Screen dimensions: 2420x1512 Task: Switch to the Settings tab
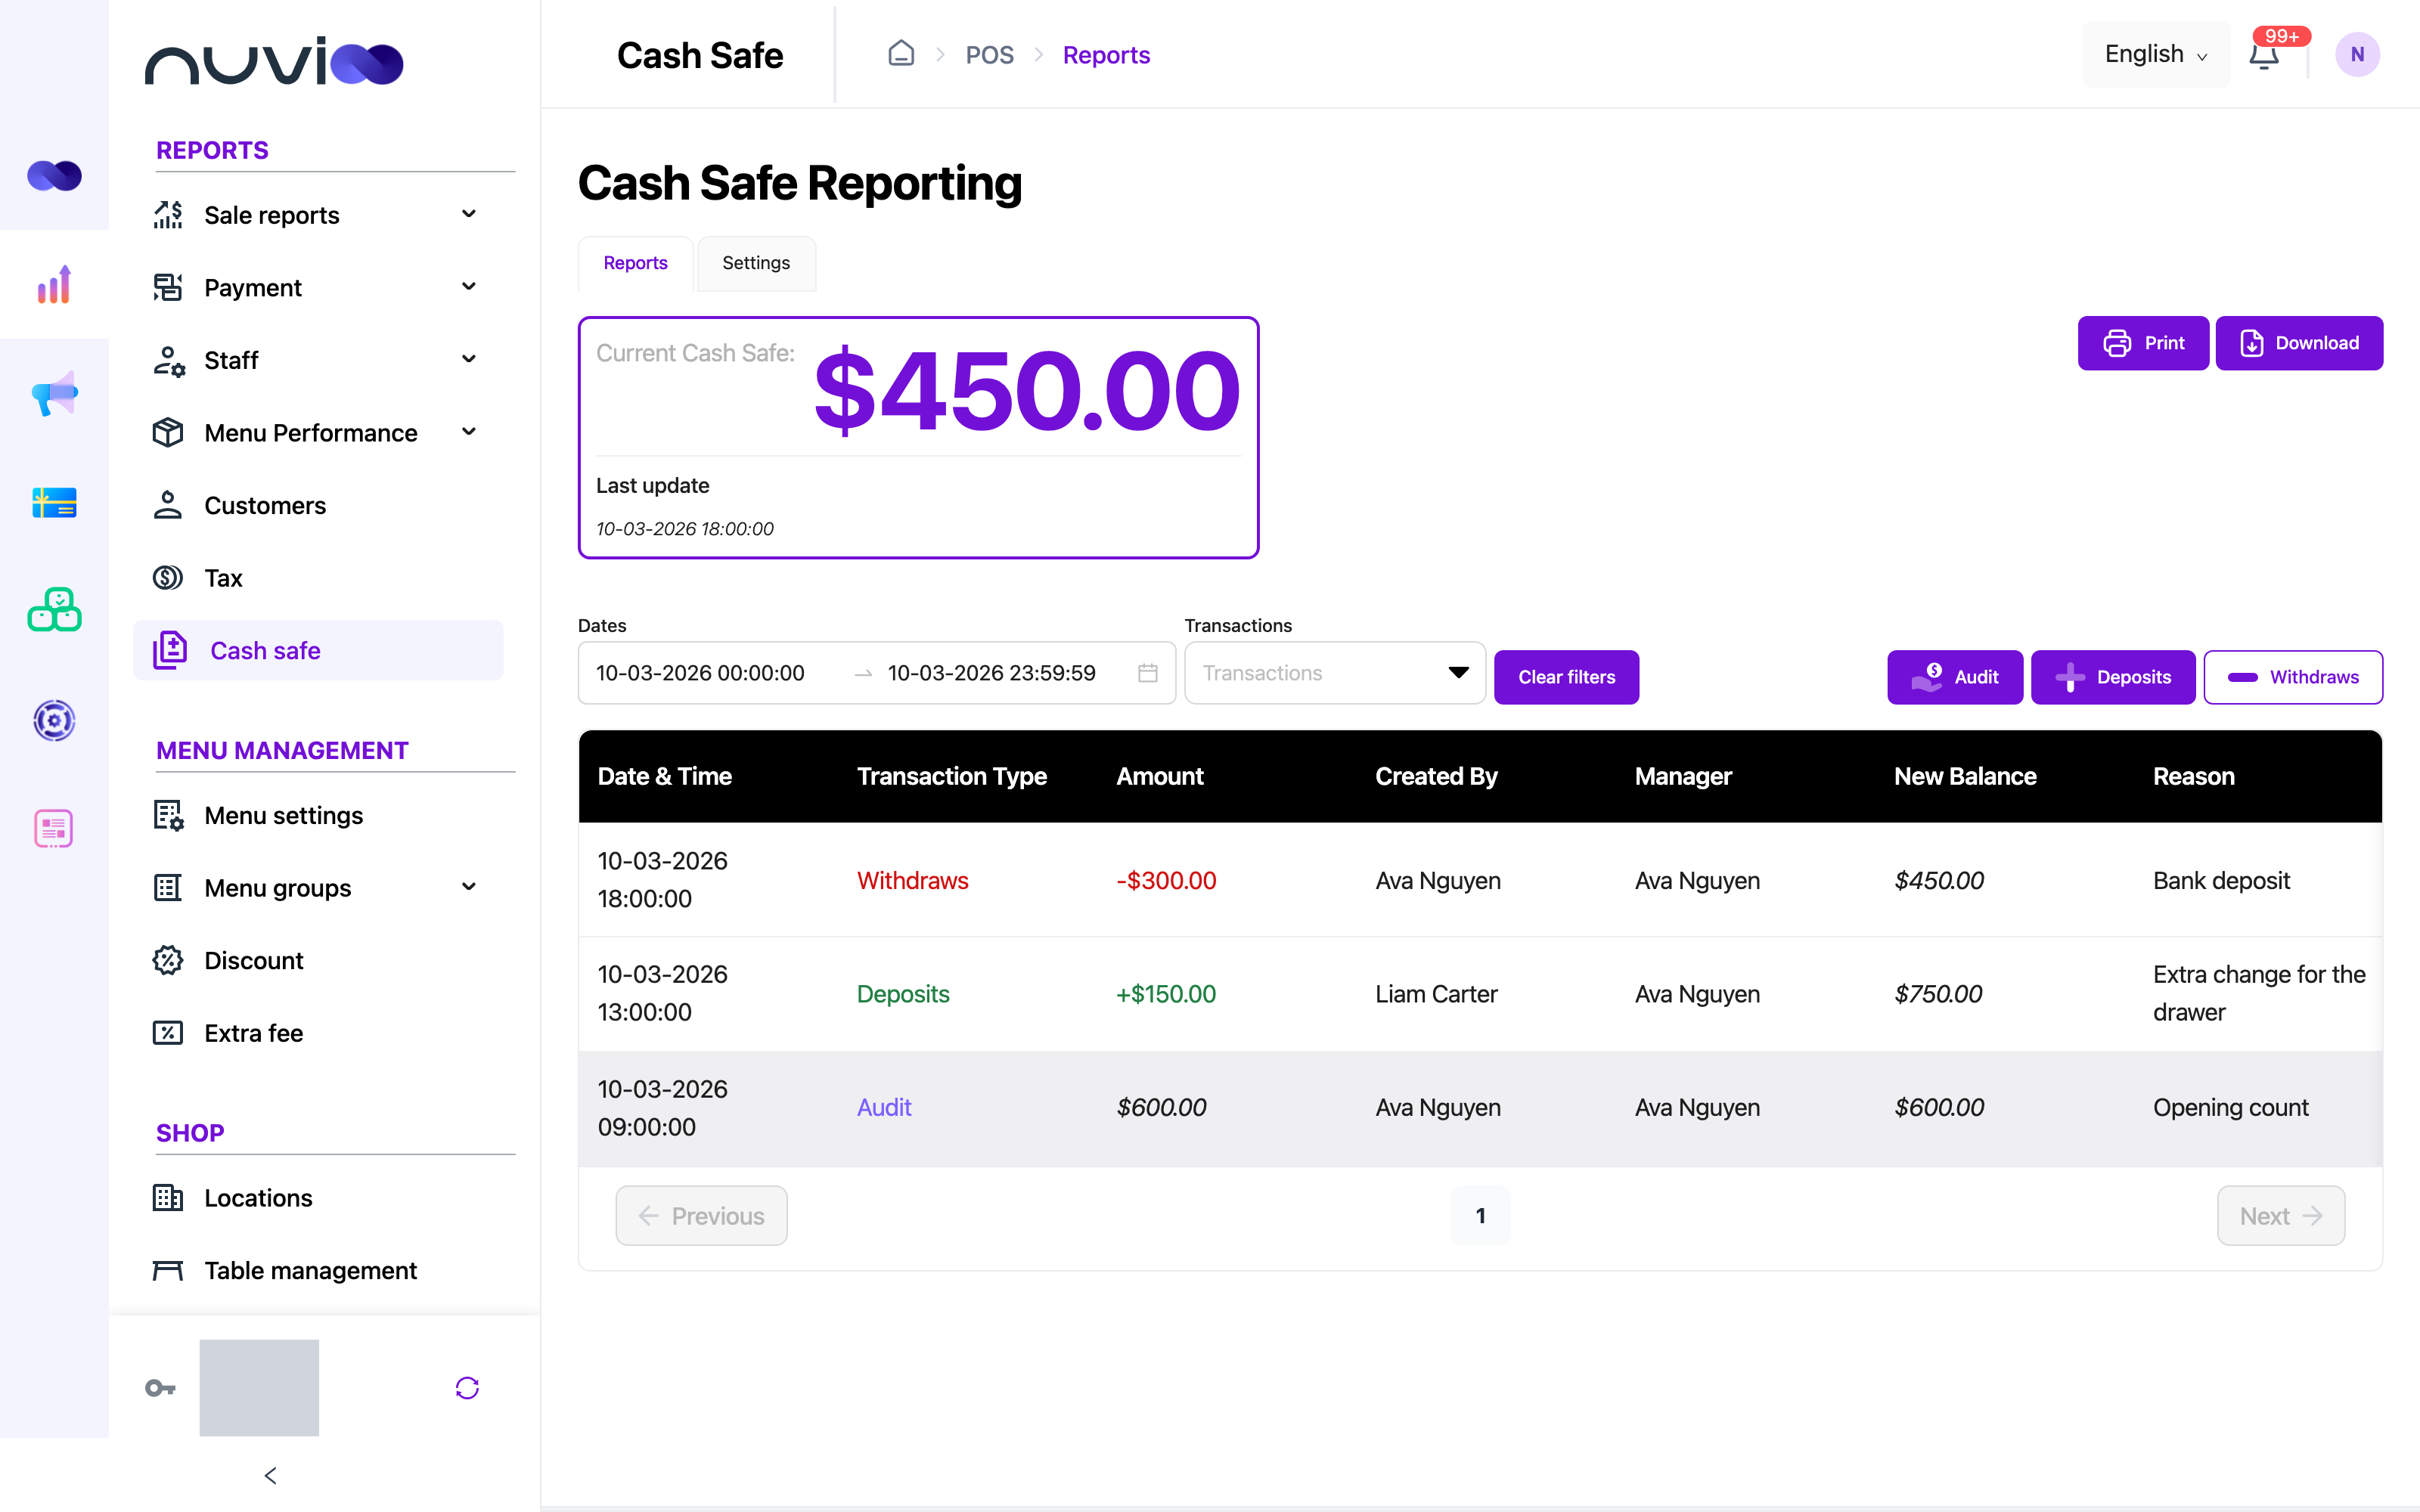(756, 263)
